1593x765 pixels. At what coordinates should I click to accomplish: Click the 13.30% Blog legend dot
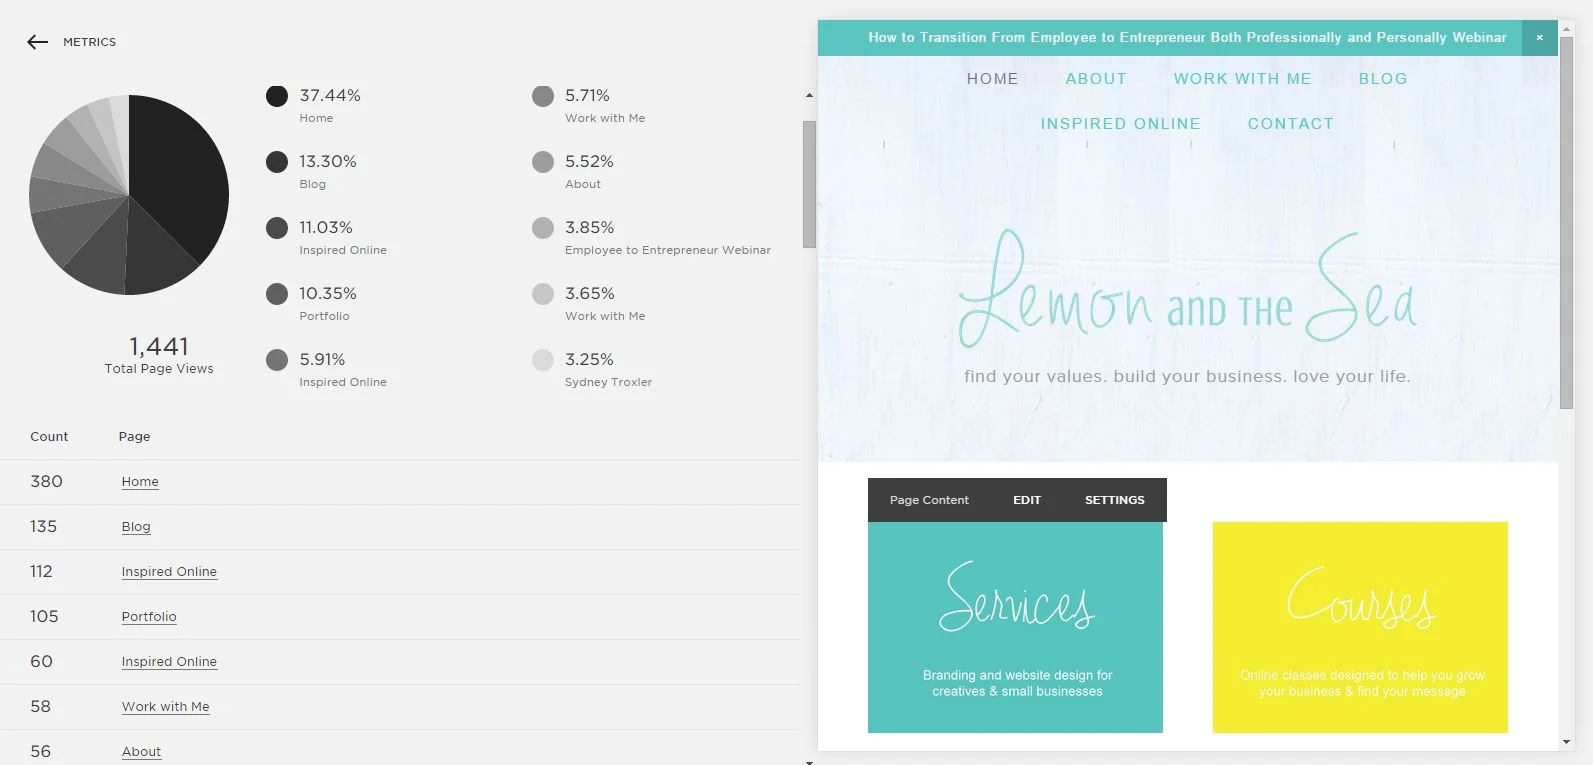pyautogui.click(x=277, y=162)
